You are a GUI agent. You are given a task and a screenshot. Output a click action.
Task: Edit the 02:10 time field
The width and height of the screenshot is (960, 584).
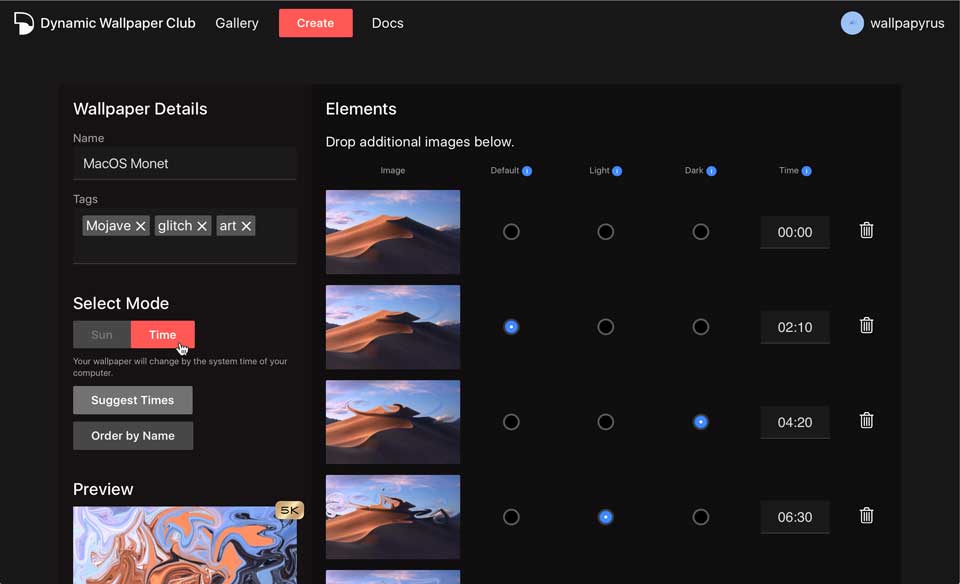pos(794,327)
